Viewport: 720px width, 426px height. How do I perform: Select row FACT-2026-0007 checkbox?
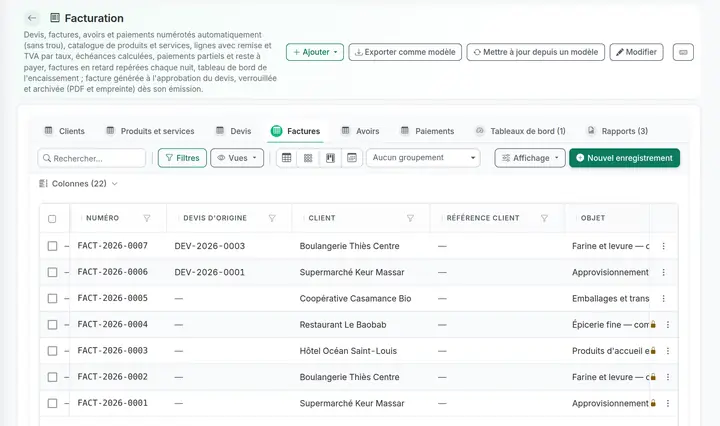(52, 246)
